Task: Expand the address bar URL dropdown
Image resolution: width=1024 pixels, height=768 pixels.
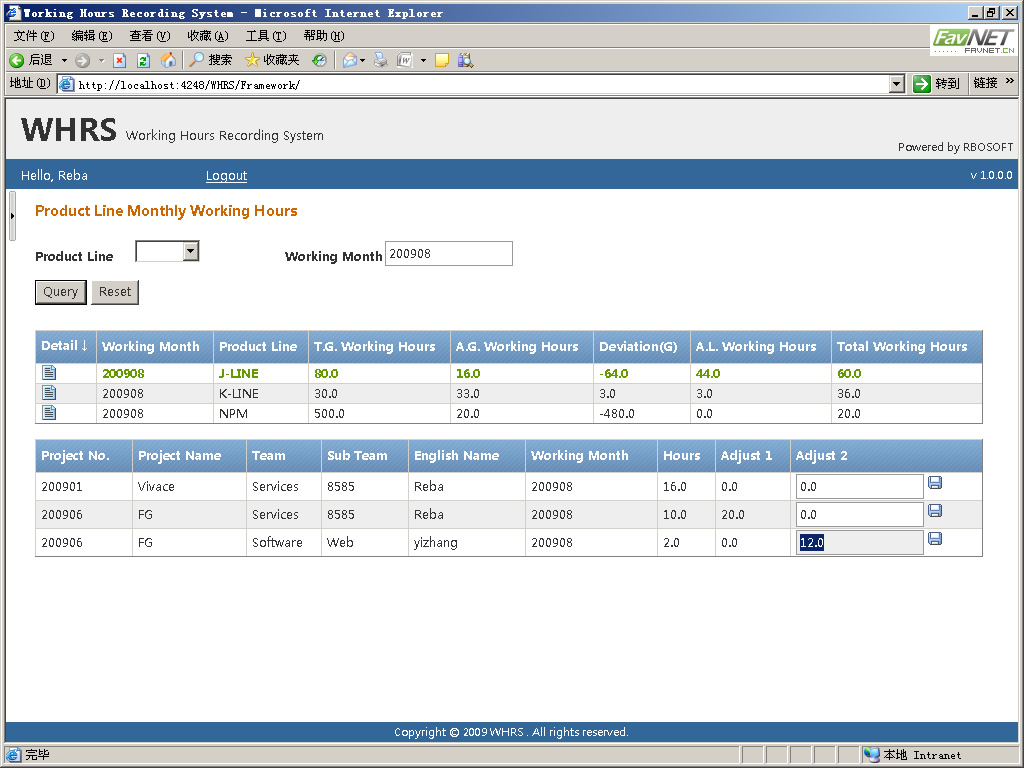Action: [x=897, y=84]
